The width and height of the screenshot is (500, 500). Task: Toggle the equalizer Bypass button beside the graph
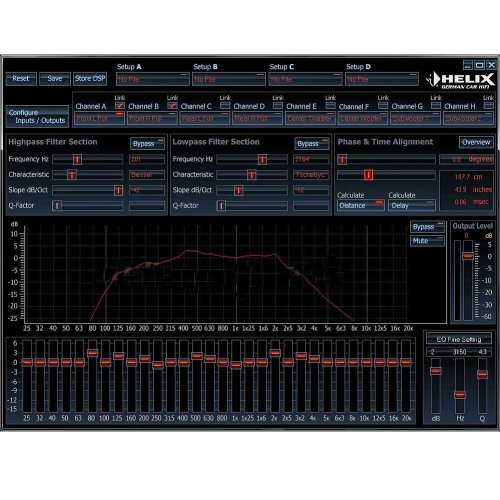pyautogui.click(x=427, y=227)
